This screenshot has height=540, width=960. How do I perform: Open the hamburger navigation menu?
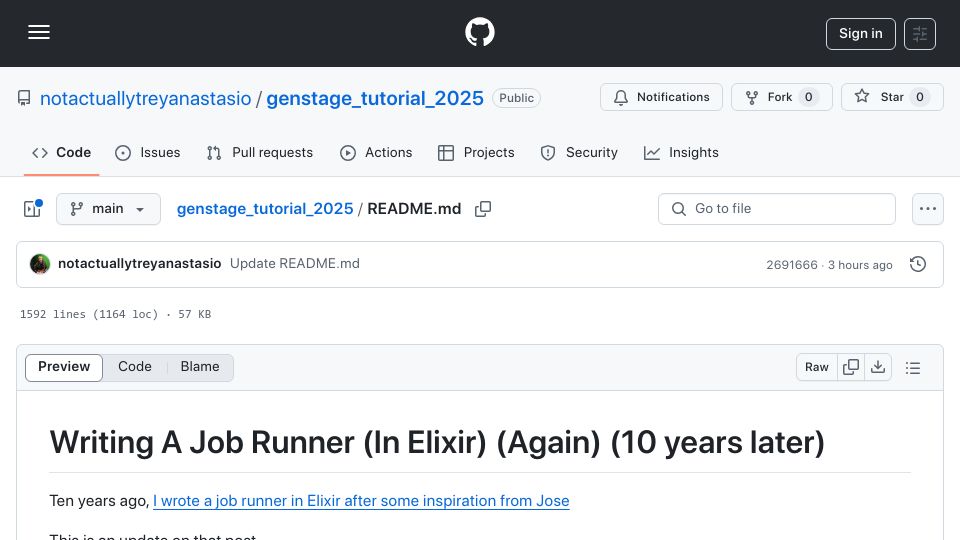39,32
